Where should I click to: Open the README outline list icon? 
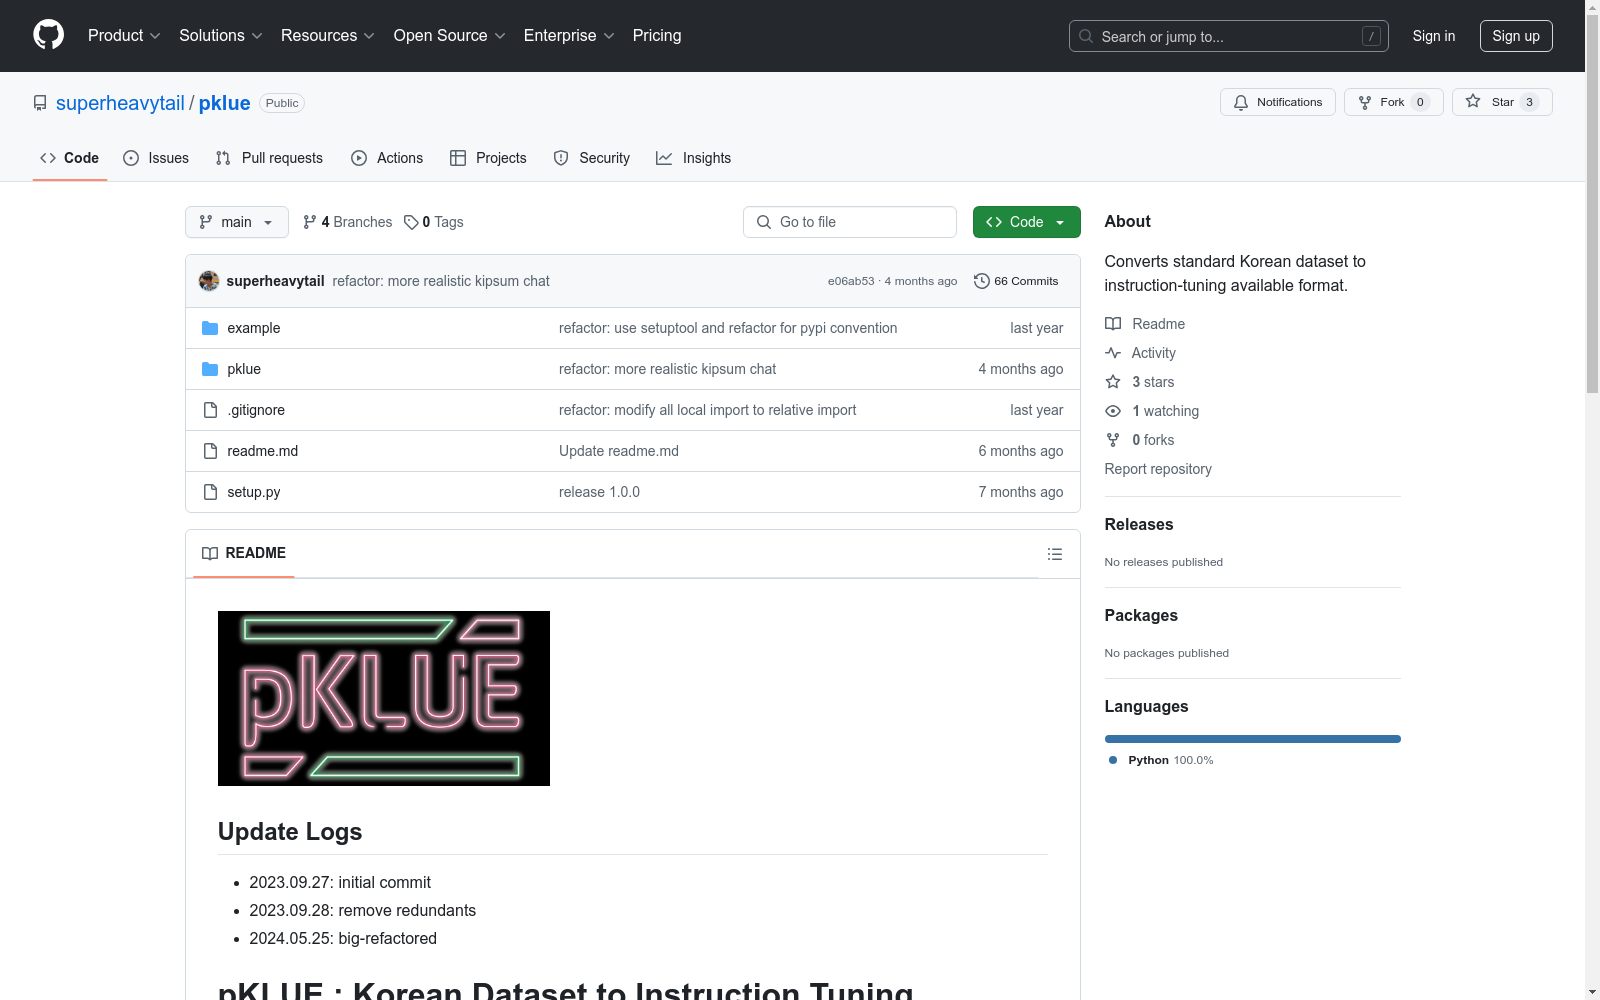1055,554
